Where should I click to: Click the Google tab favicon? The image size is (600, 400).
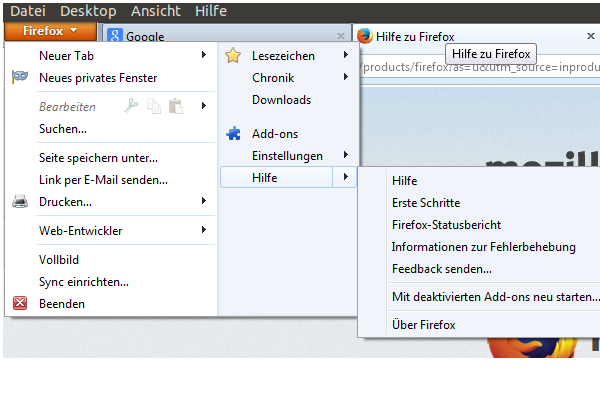115,35
